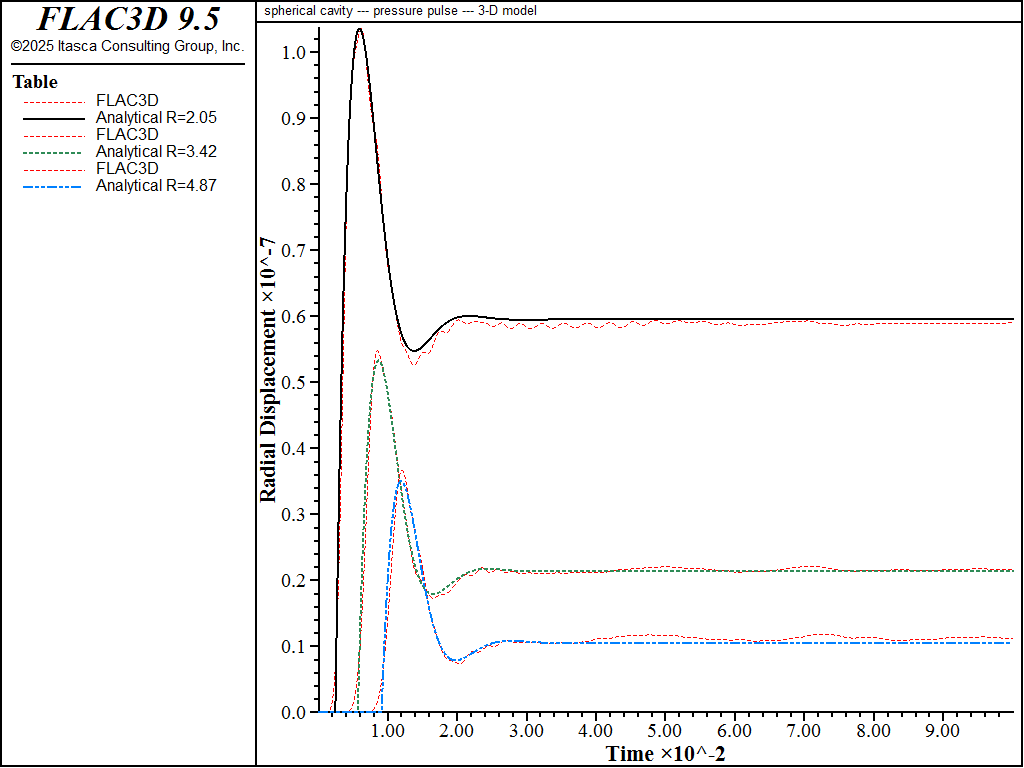Click the blue Analytical R=4.87 line swatch
Viewport: 1024px width, 768px height.
click(54, 186)
